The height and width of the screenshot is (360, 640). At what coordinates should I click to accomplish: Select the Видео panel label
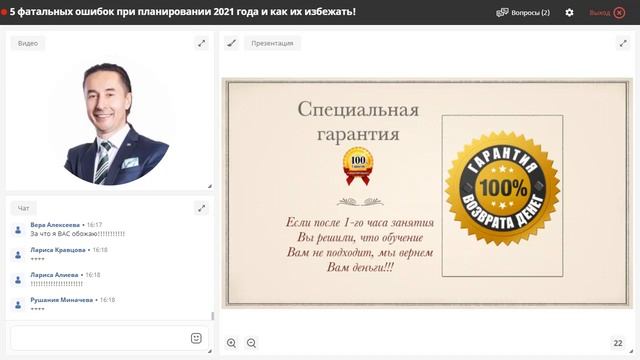tap(28, 43)
